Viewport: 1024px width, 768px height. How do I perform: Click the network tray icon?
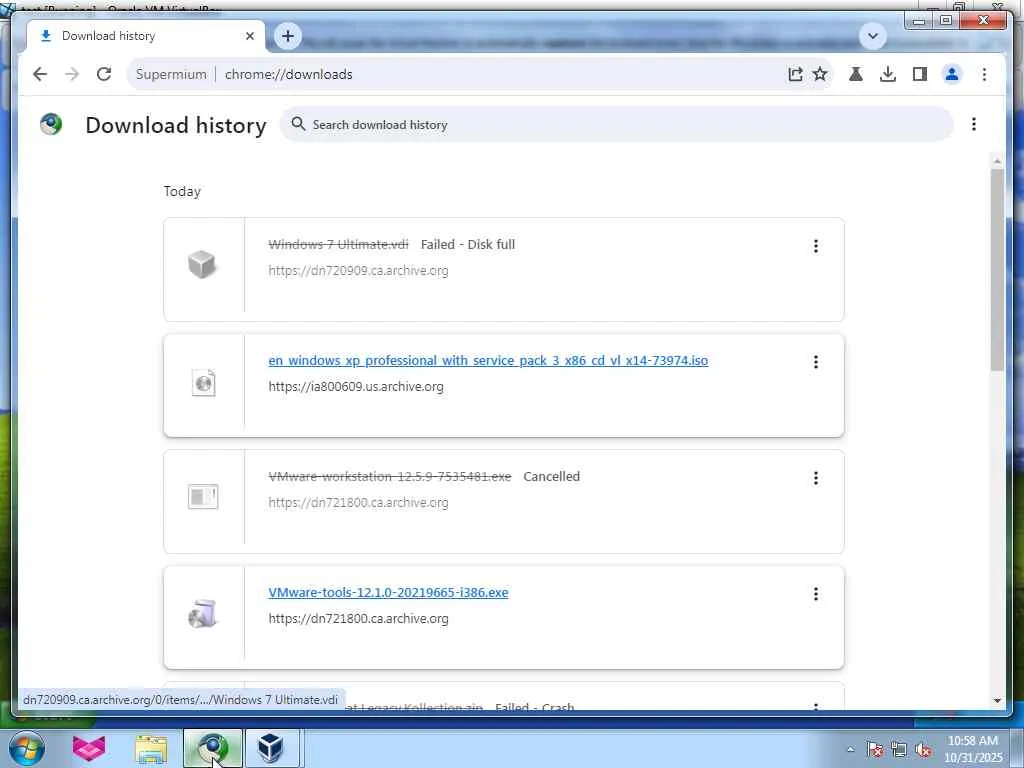899,749
